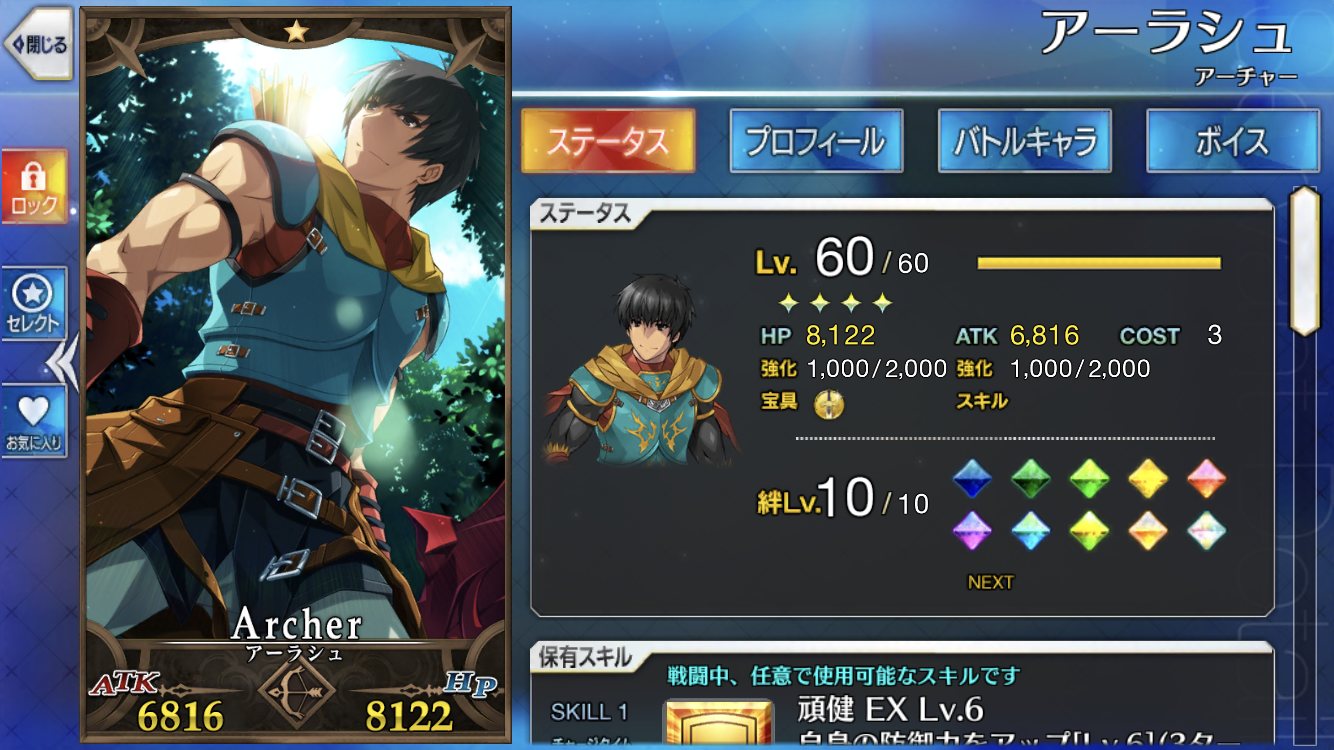Click the vertical scrollbar handle
The height and width of the screenshot is (750, 1334).
coord(1305,260)
